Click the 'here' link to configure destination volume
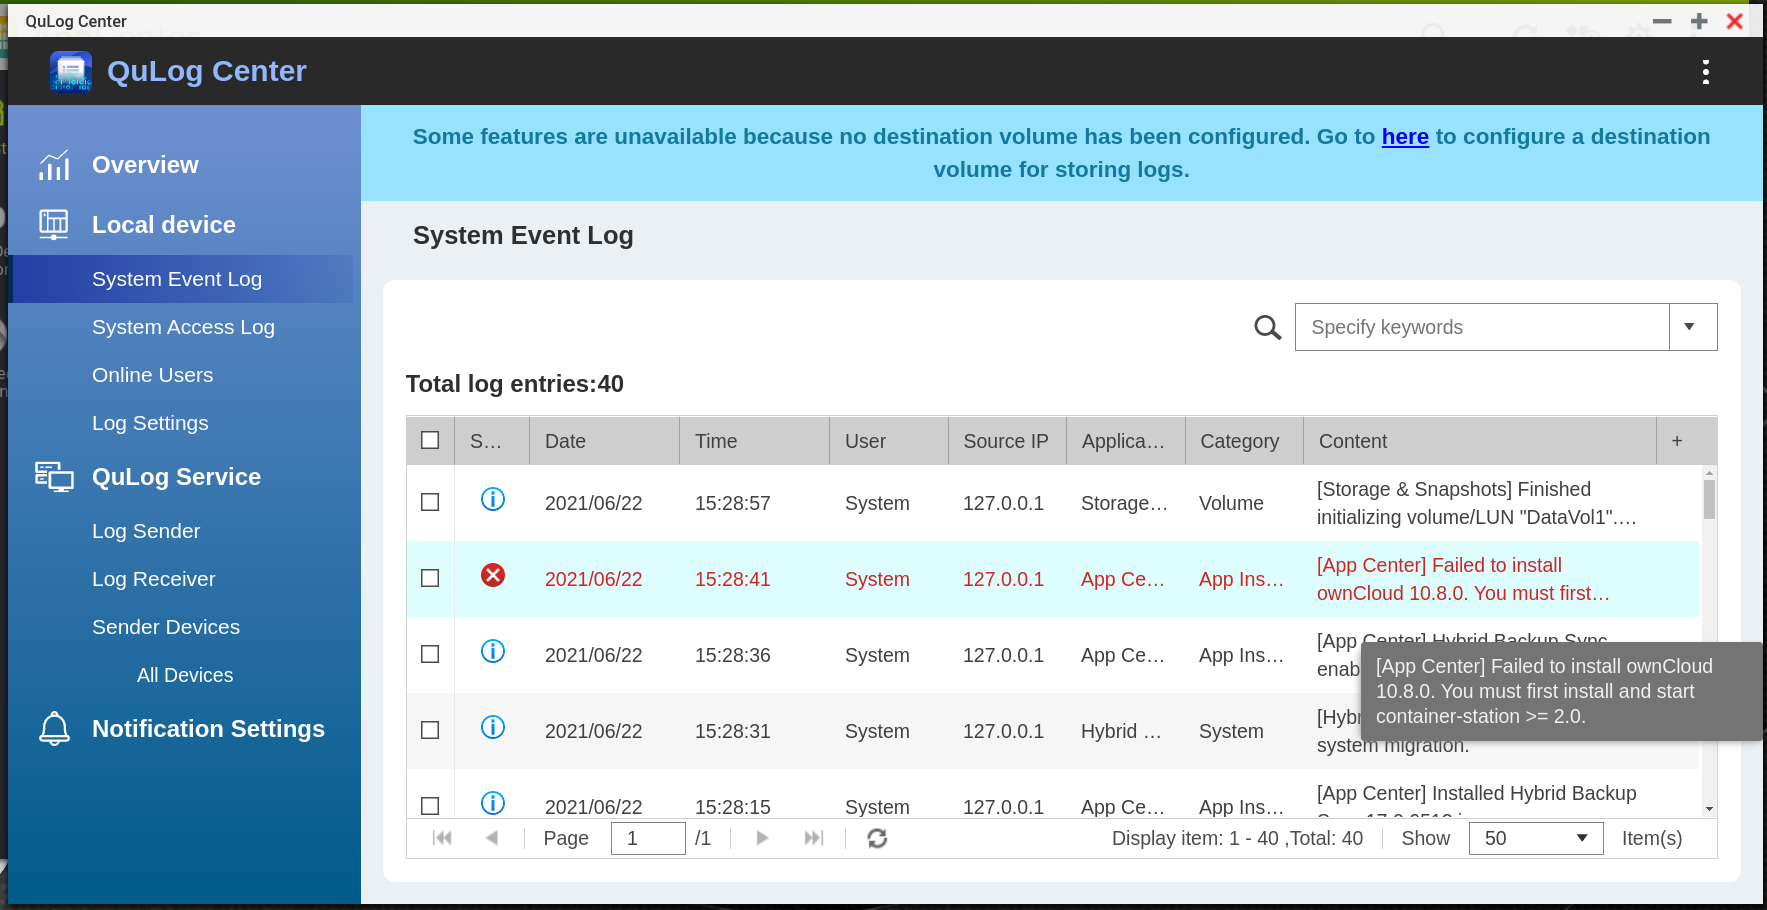The image size is (1767, 910). coord(1405,137)
